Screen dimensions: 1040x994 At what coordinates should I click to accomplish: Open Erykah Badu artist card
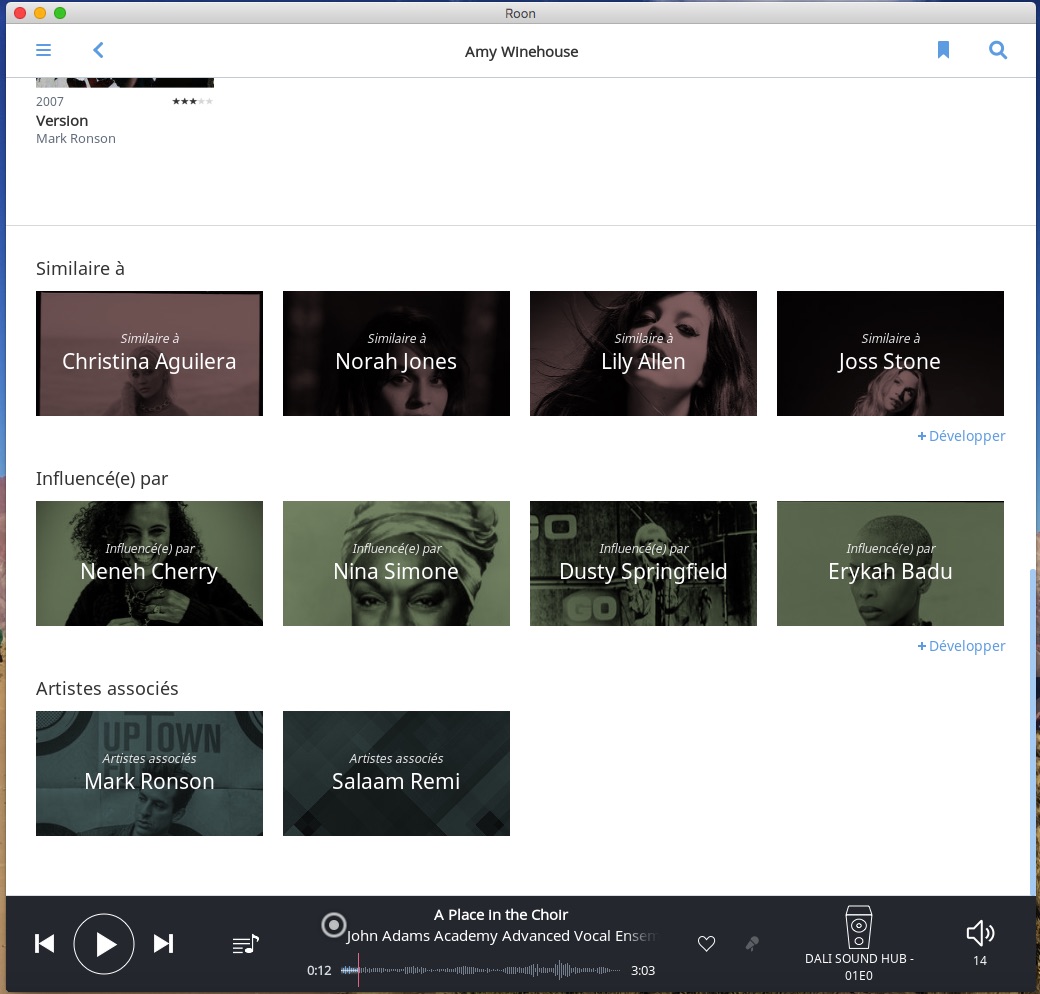coord(890,564)
